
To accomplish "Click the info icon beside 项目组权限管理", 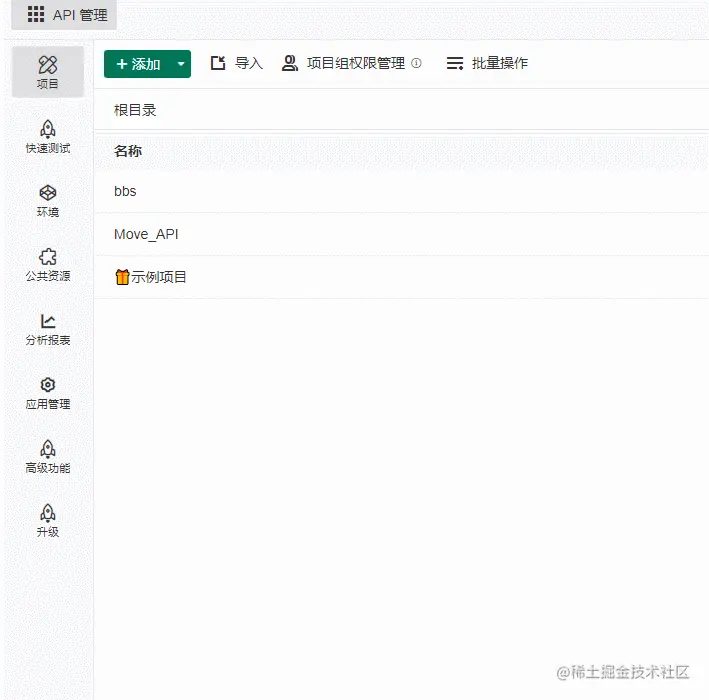I will pos(416,63).
